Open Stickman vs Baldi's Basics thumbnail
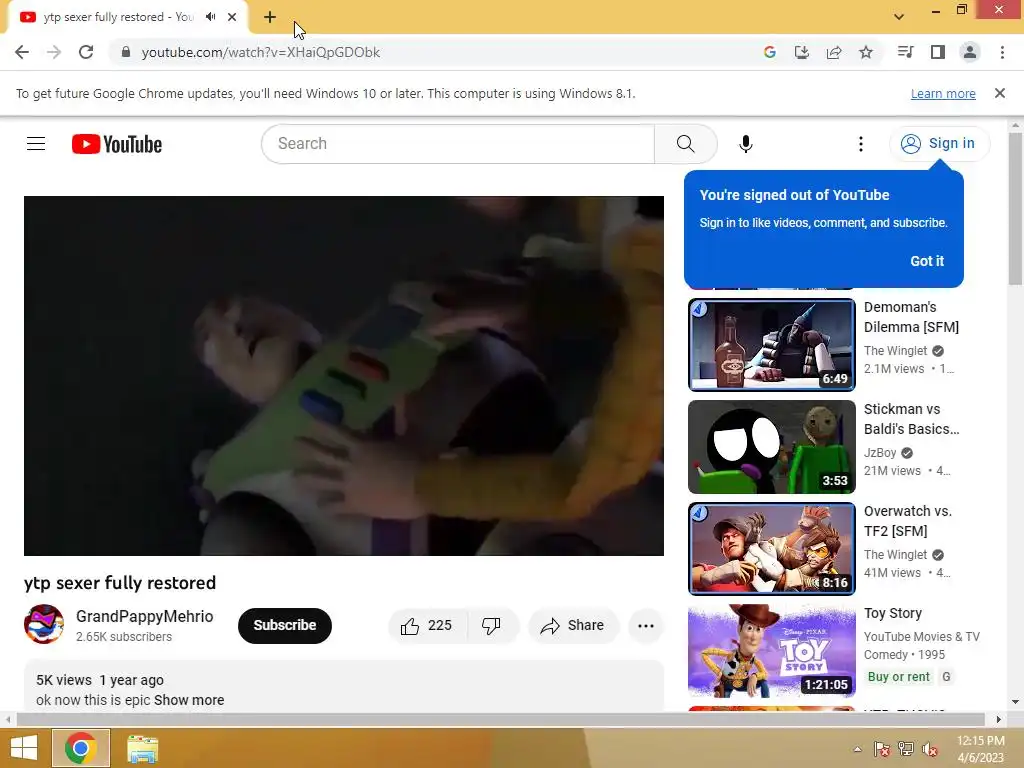1024x768 pixels. (771, 447)
